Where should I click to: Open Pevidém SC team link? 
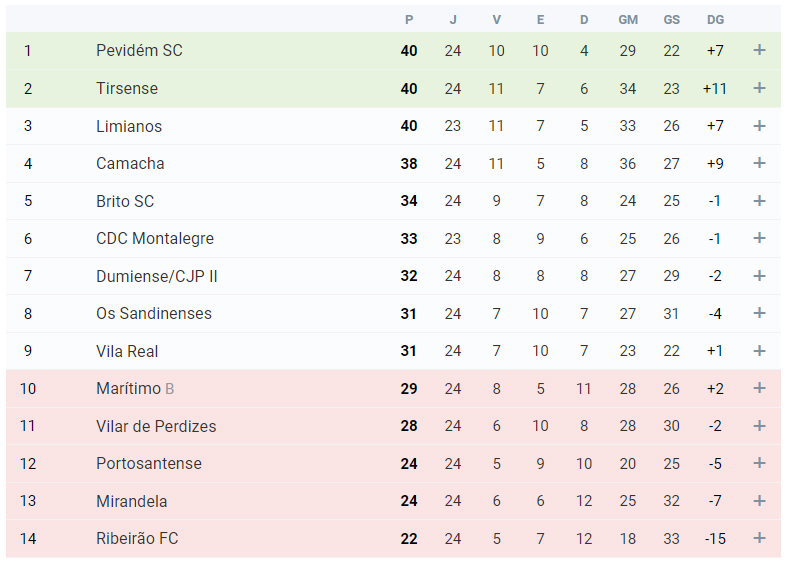pos(139,50)
